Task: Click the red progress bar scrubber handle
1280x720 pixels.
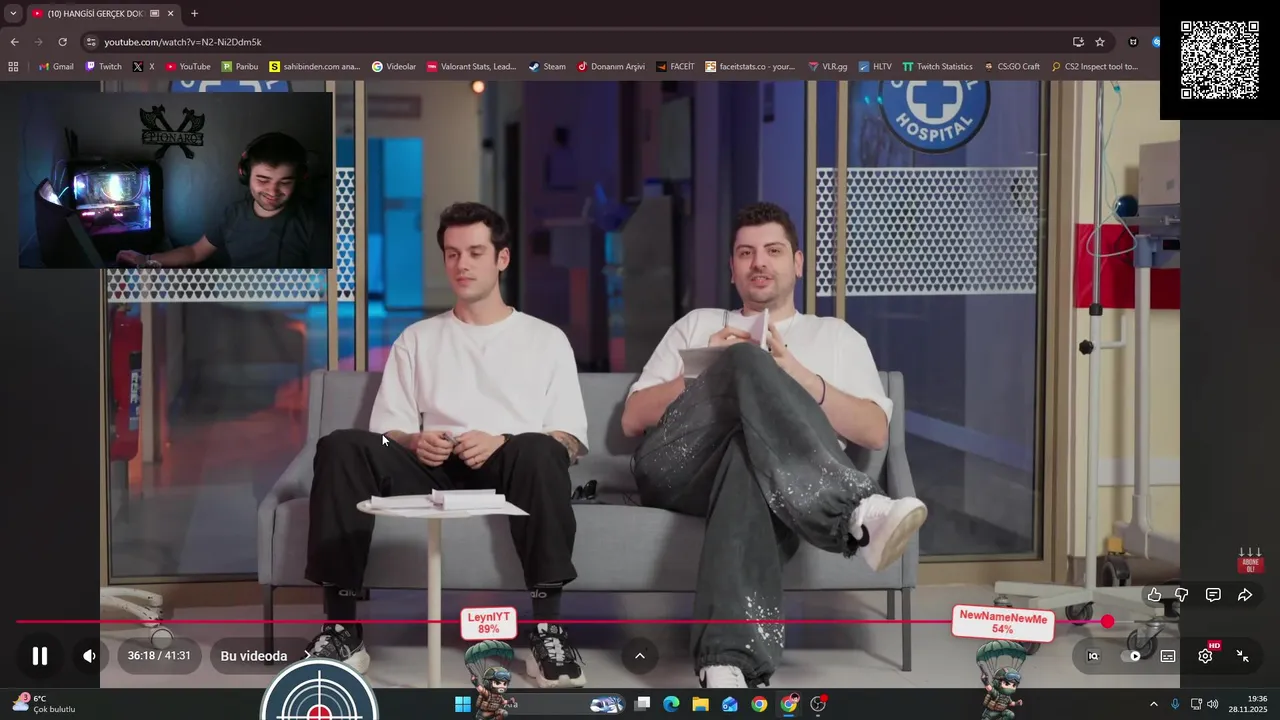Action: tap(1107, 622)
